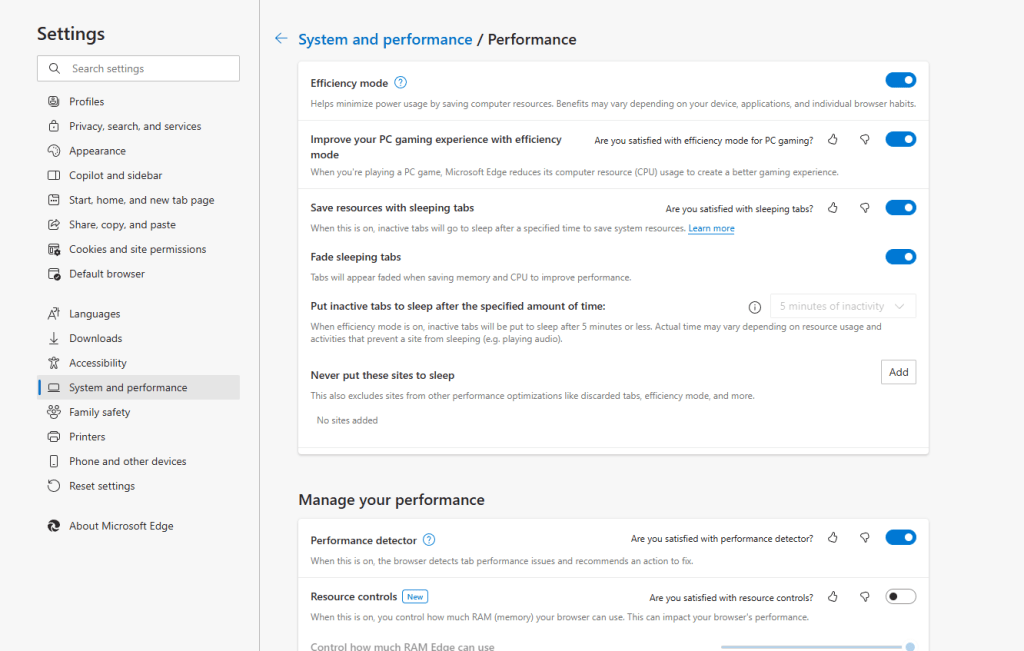Open the inactivity time dropdown
This screenshot has height=651, width=1024.
point(843,306)
